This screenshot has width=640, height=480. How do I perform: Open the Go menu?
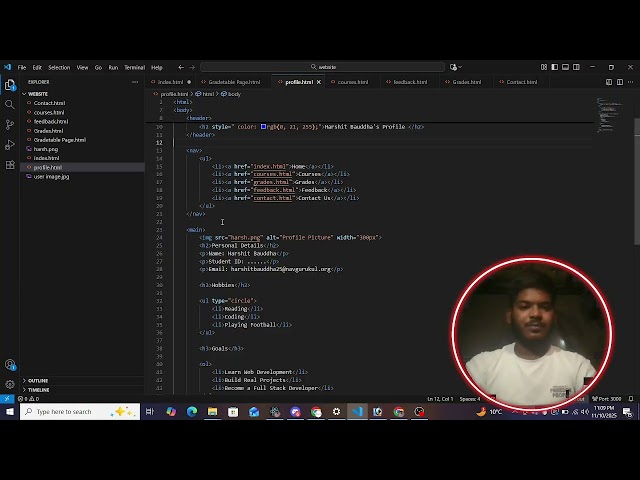point(98,67)
